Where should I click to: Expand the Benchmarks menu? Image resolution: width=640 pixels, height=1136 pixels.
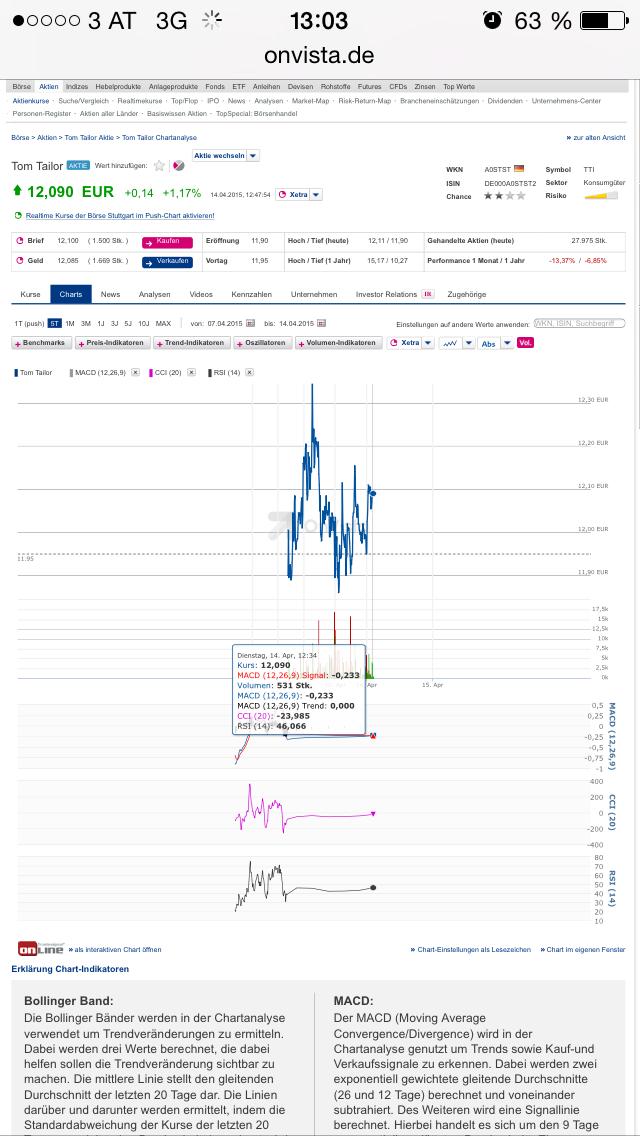pyautogui.click(x=42, y=343)
